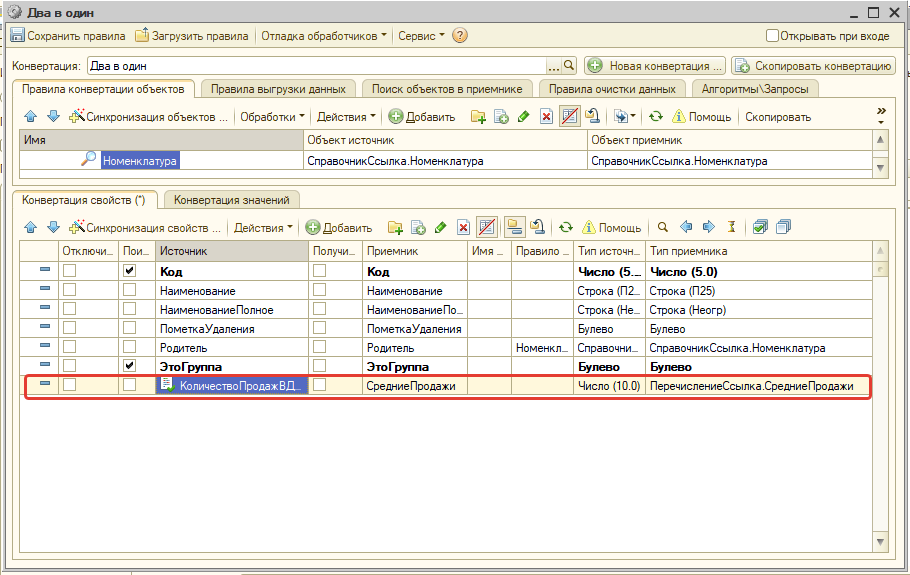Toggle search checkbox in Родитель row
The height and width of the screenshot is (575, 910).
point(129,347)
